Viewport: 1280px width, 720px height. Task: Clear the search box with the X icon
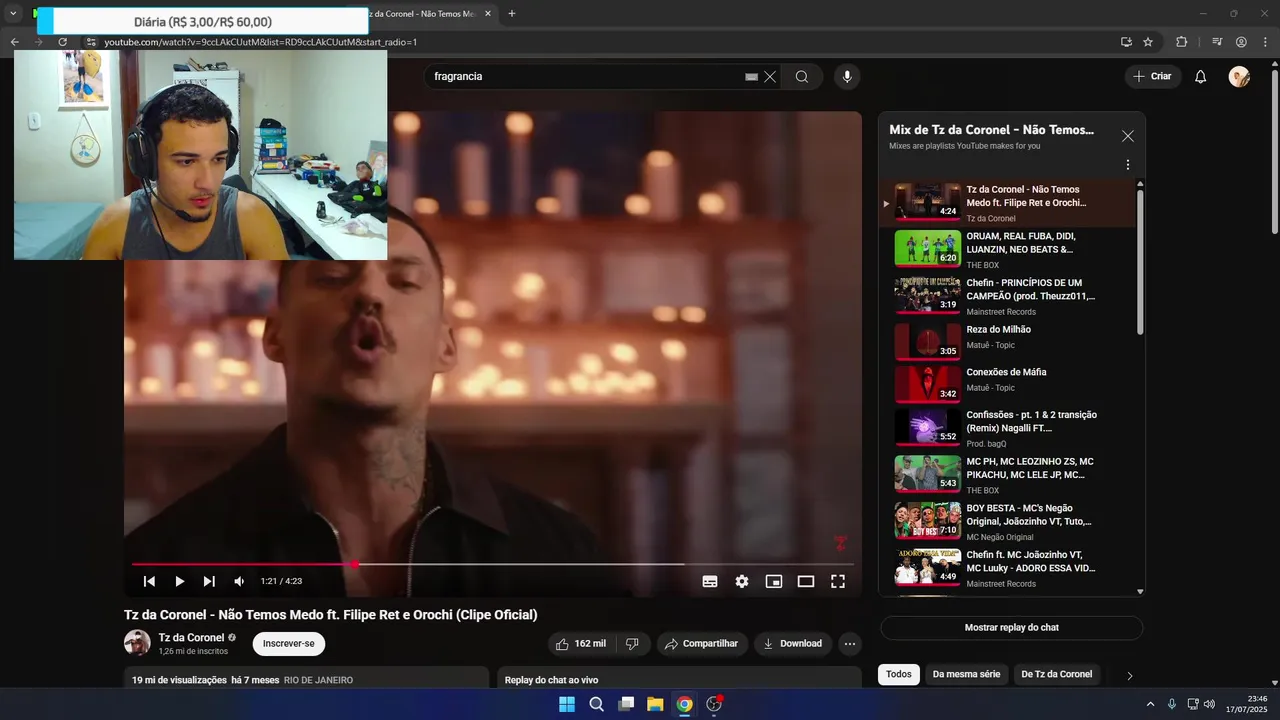tap(770, 77)
